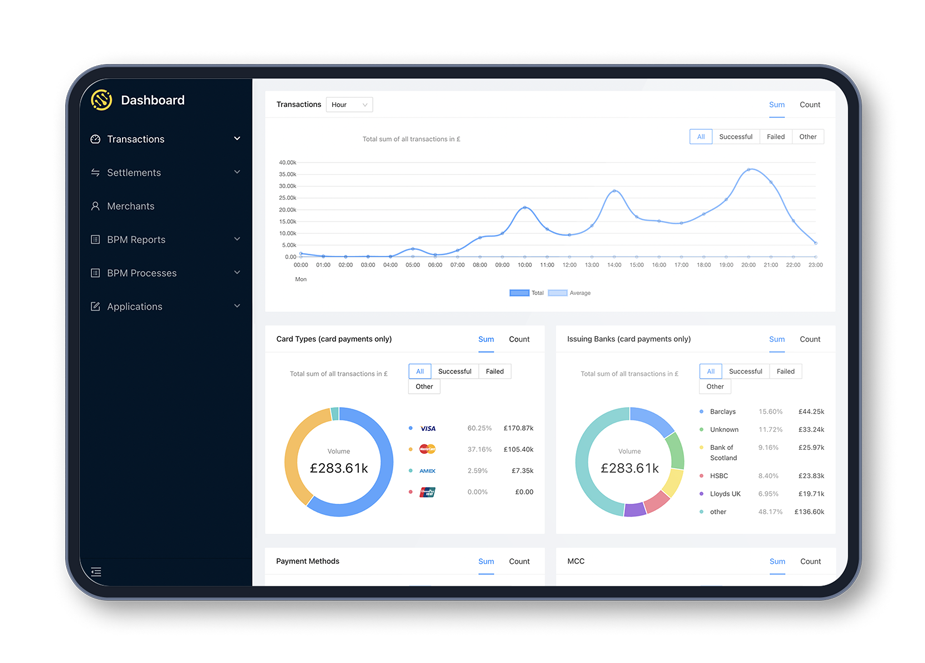The image size is (925, 663).
Task: Toggle Average series in chart legend
Action: (569, 293)
